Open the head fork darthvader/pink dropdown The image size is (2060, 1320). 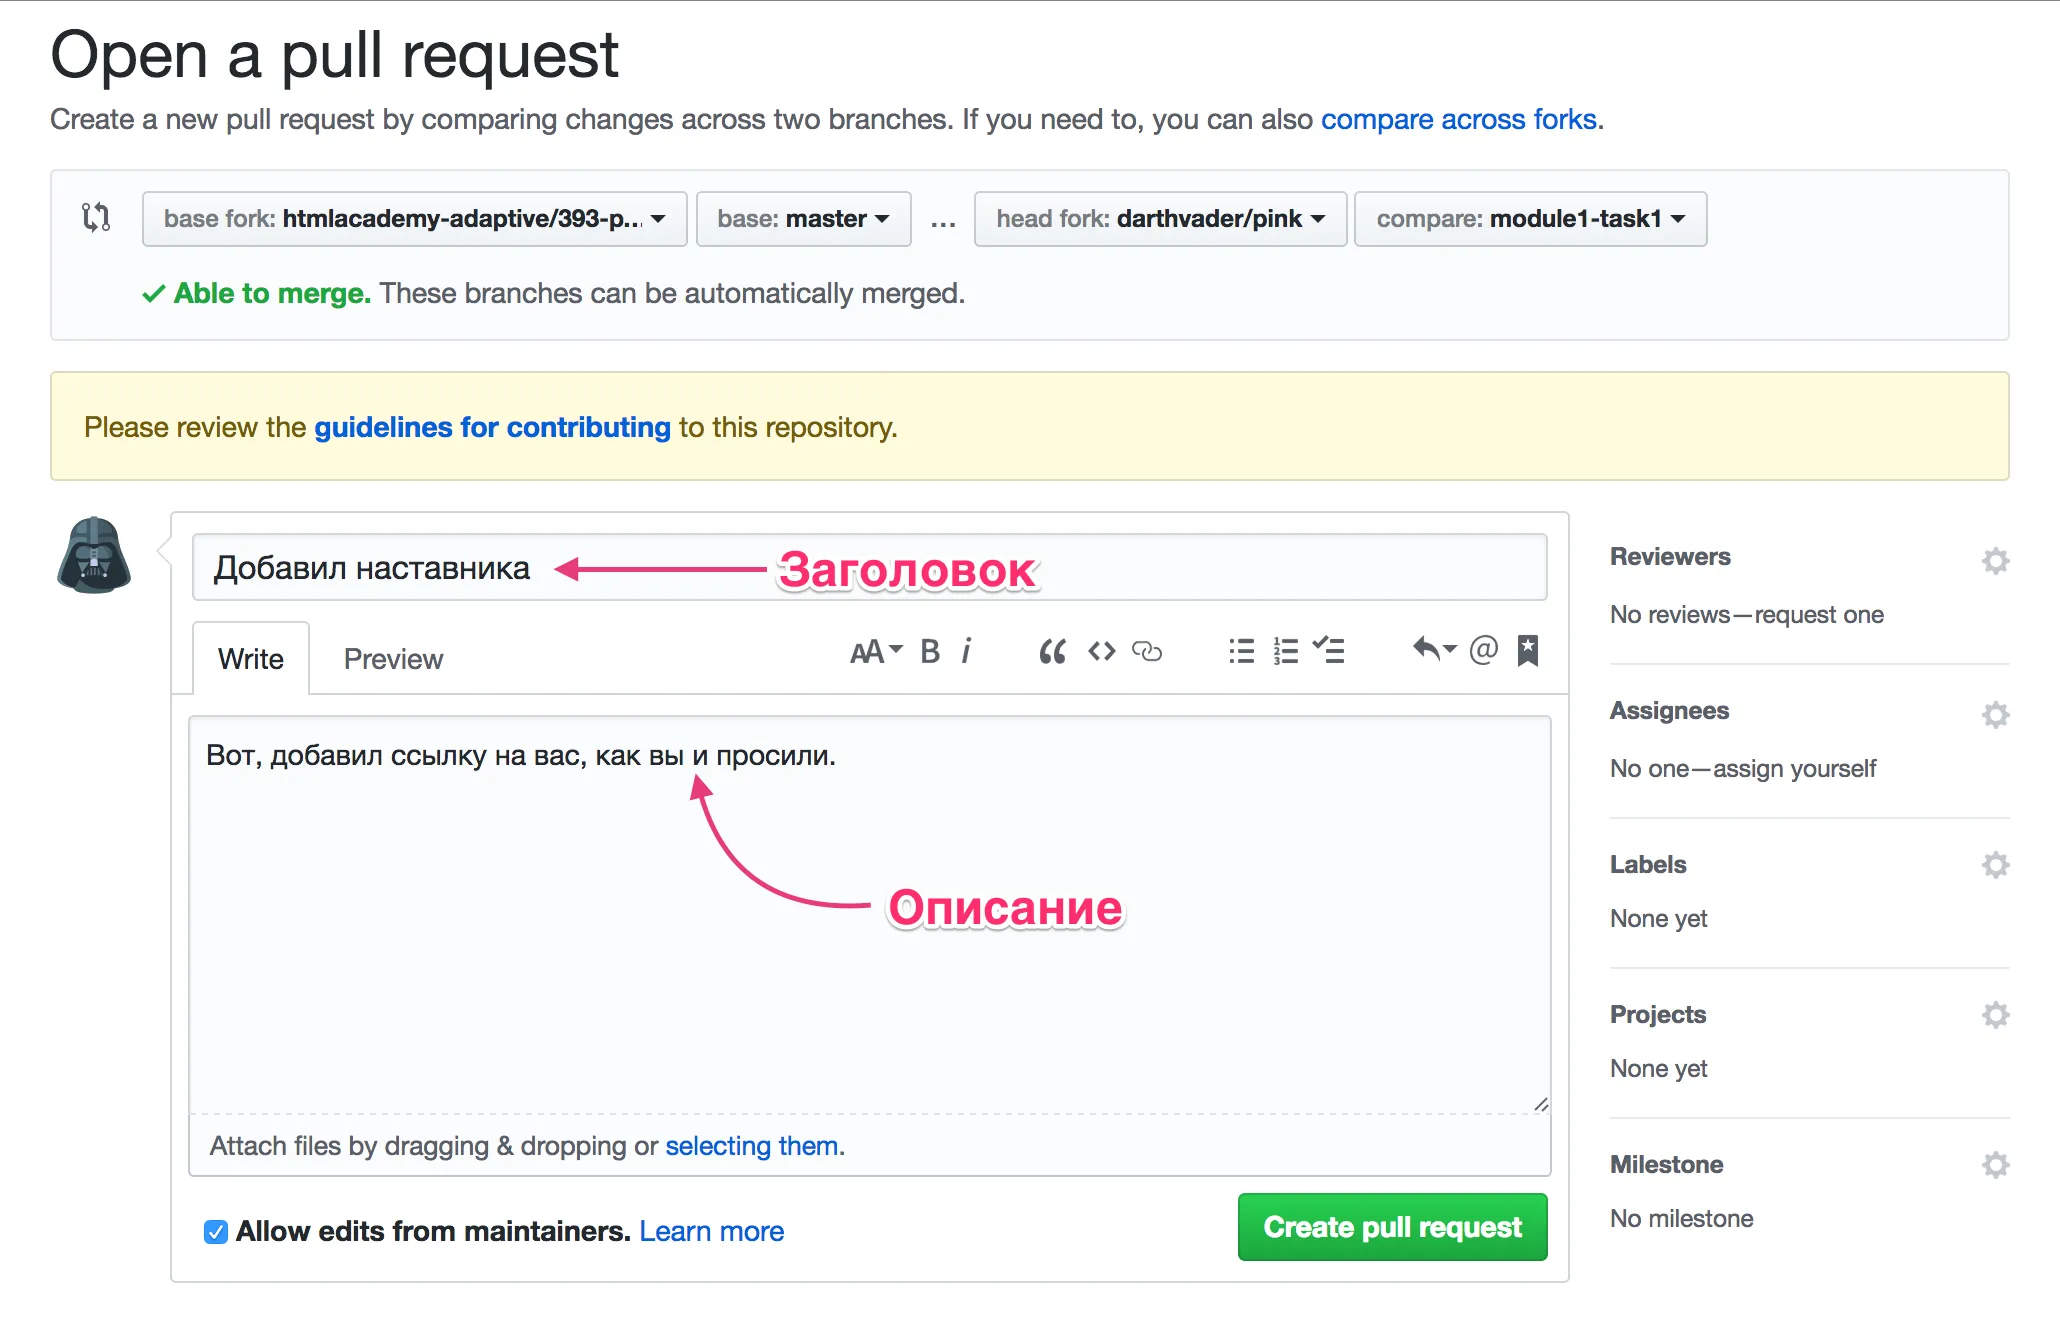[x=1160, y=219]
